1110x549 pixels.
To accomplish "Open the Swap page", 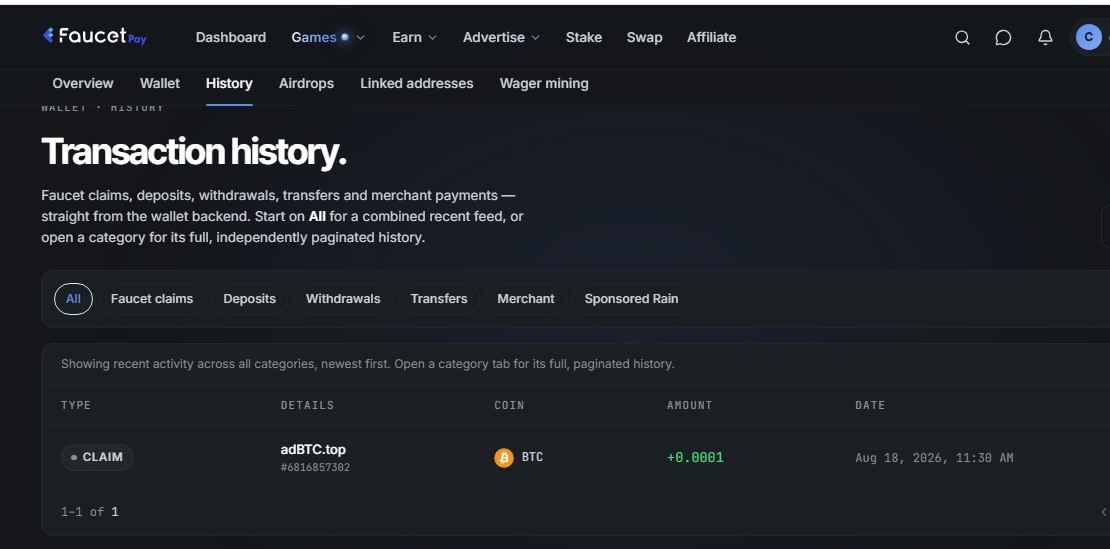I will point(644,37).
